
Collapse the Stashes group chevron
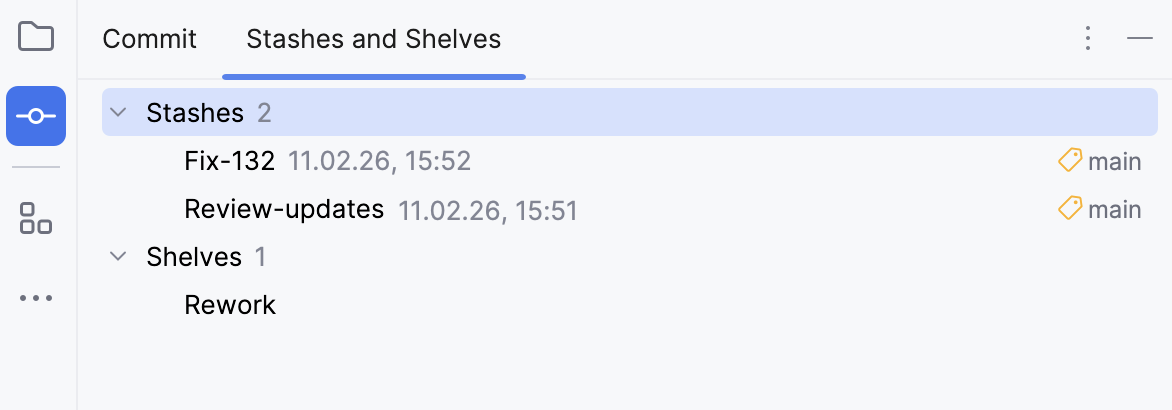[118, 112]
